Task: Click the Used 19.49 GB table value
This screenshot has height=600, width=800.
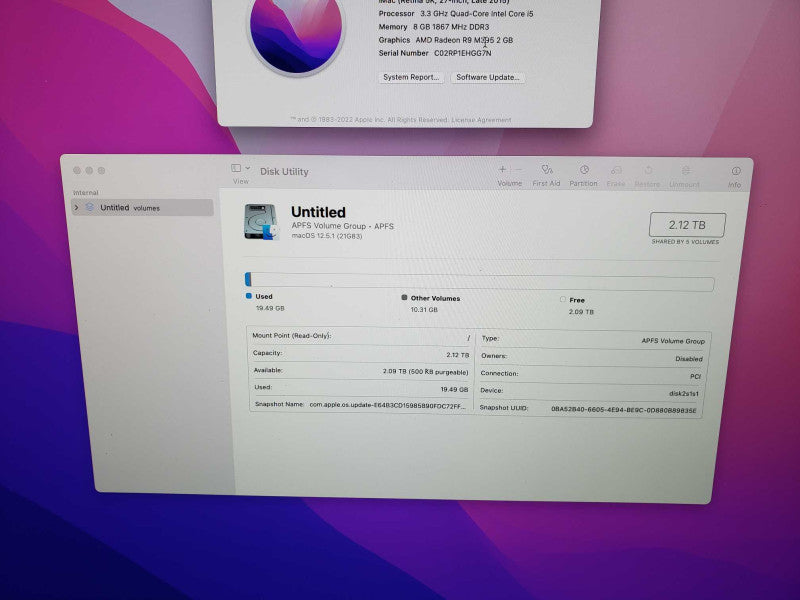Action: 454,389
